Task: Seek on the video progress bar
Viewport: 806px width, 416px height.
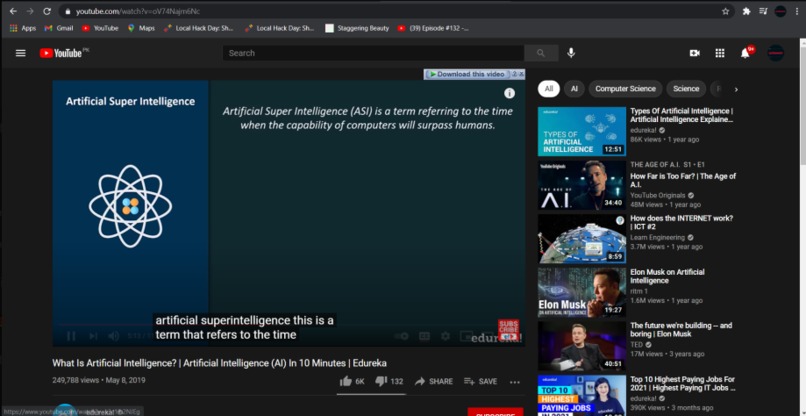Action: click(x=288, y=325)
